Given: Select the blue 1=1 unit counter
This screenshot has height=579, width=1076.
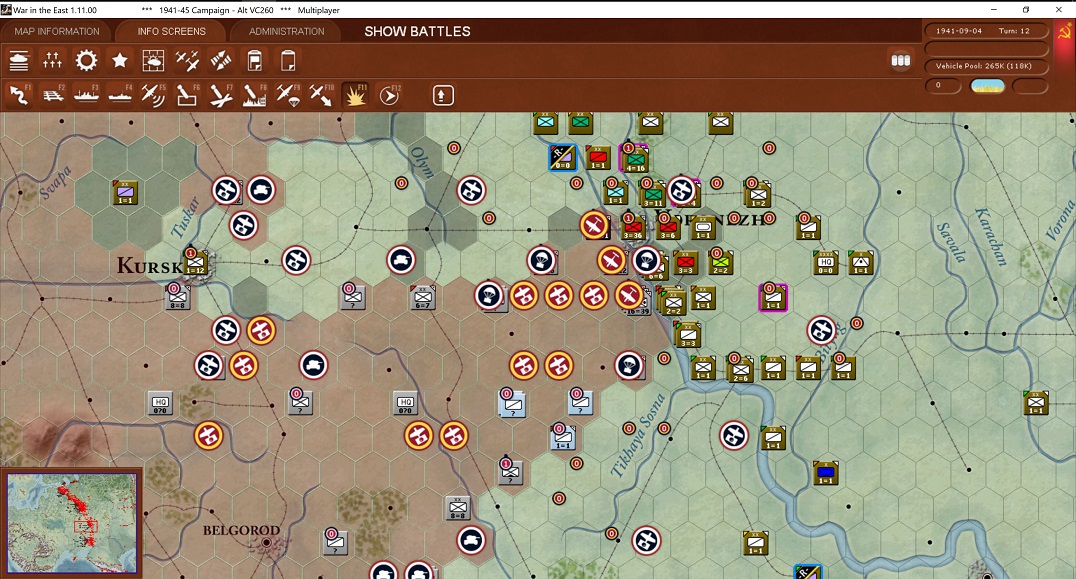Looking at the screenshot, I should coord(826,473).
